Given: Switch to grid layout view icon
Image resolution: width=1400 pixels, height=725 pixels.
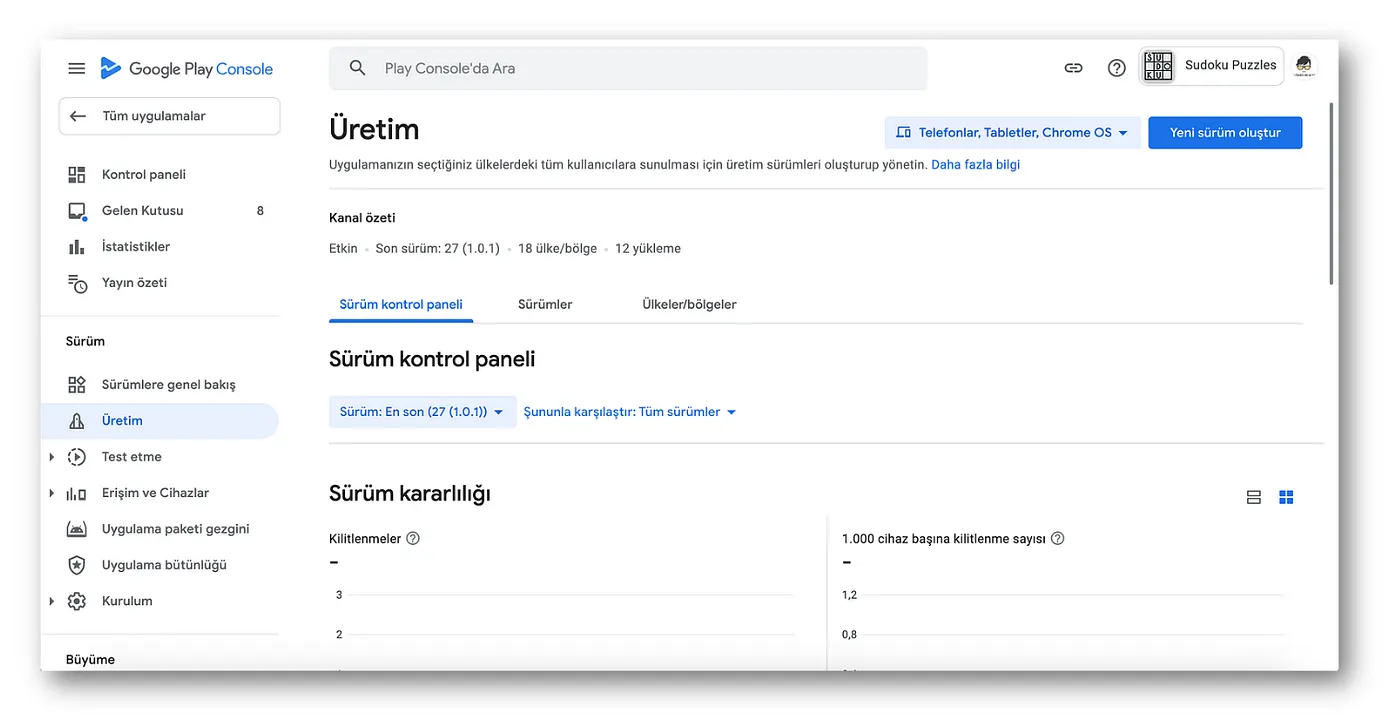Looking at the screenshot, I should click(x=1286, y=497).
